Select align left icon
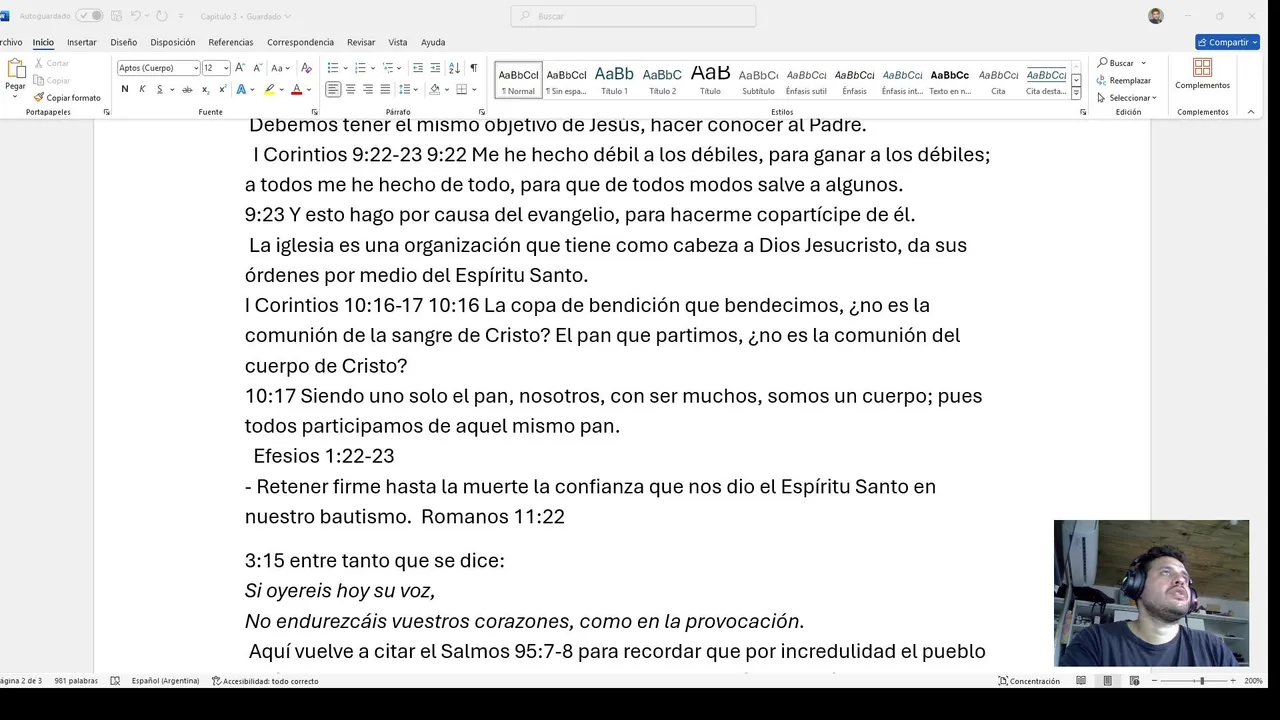The height and width of the screenshot is (720, 1280). pyautogui.click(x=333, y=89)
